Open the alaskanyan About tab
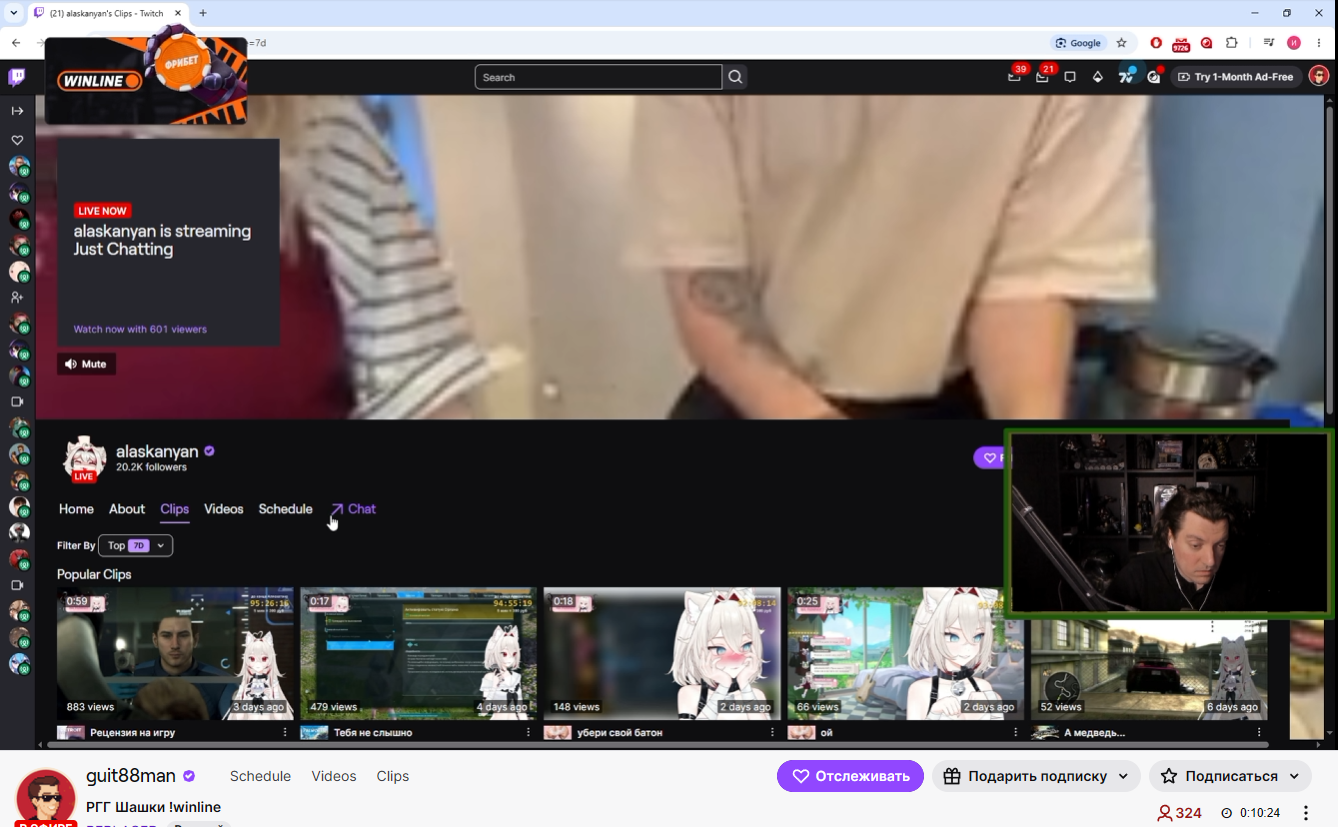Image resolution: width=1338 pixels, height=827 pixels. click(127, 509)
